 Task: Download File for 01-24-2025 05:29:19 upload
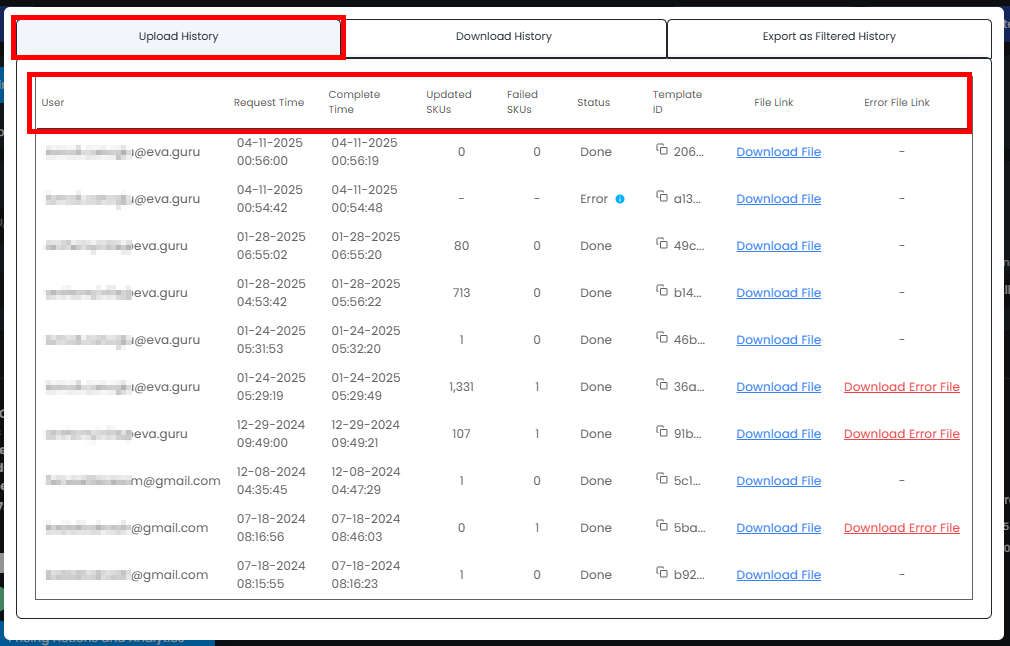779,387
